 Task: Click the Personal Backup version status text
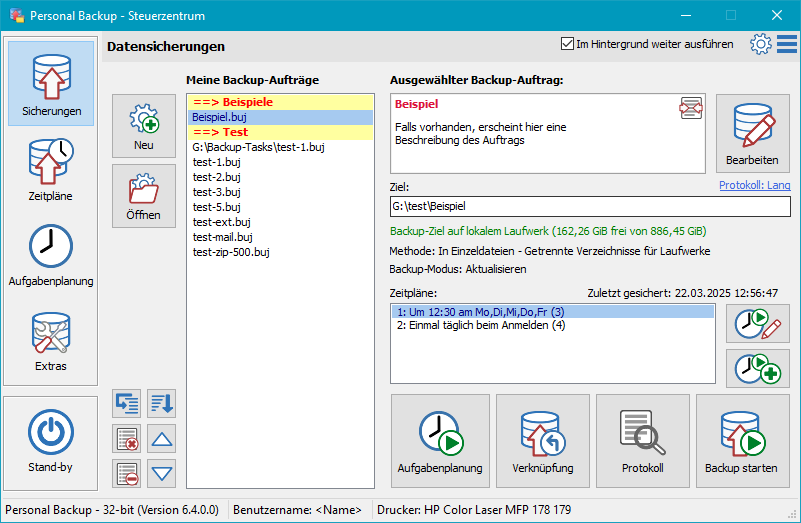(x=112, y=510)
